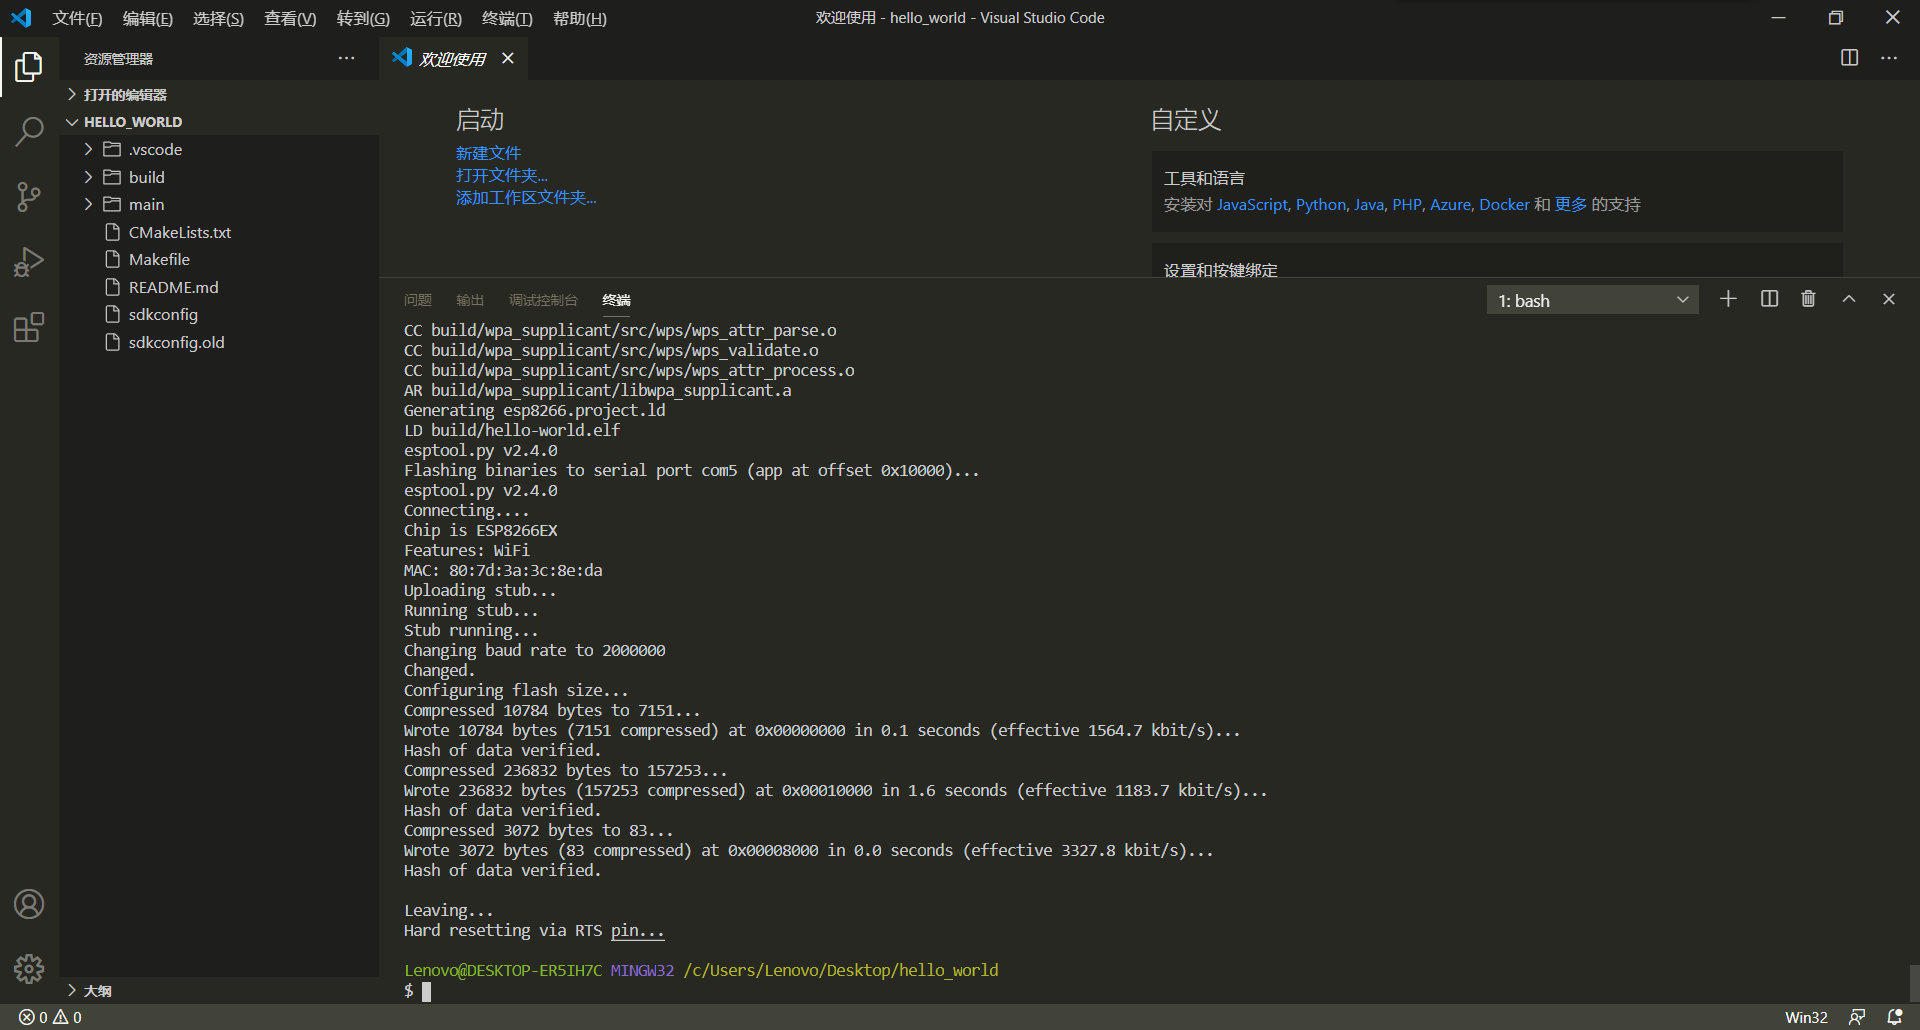The image size is (1920, 1030).
Task: Open the 转到(G) menu
Action: point(363,18)
